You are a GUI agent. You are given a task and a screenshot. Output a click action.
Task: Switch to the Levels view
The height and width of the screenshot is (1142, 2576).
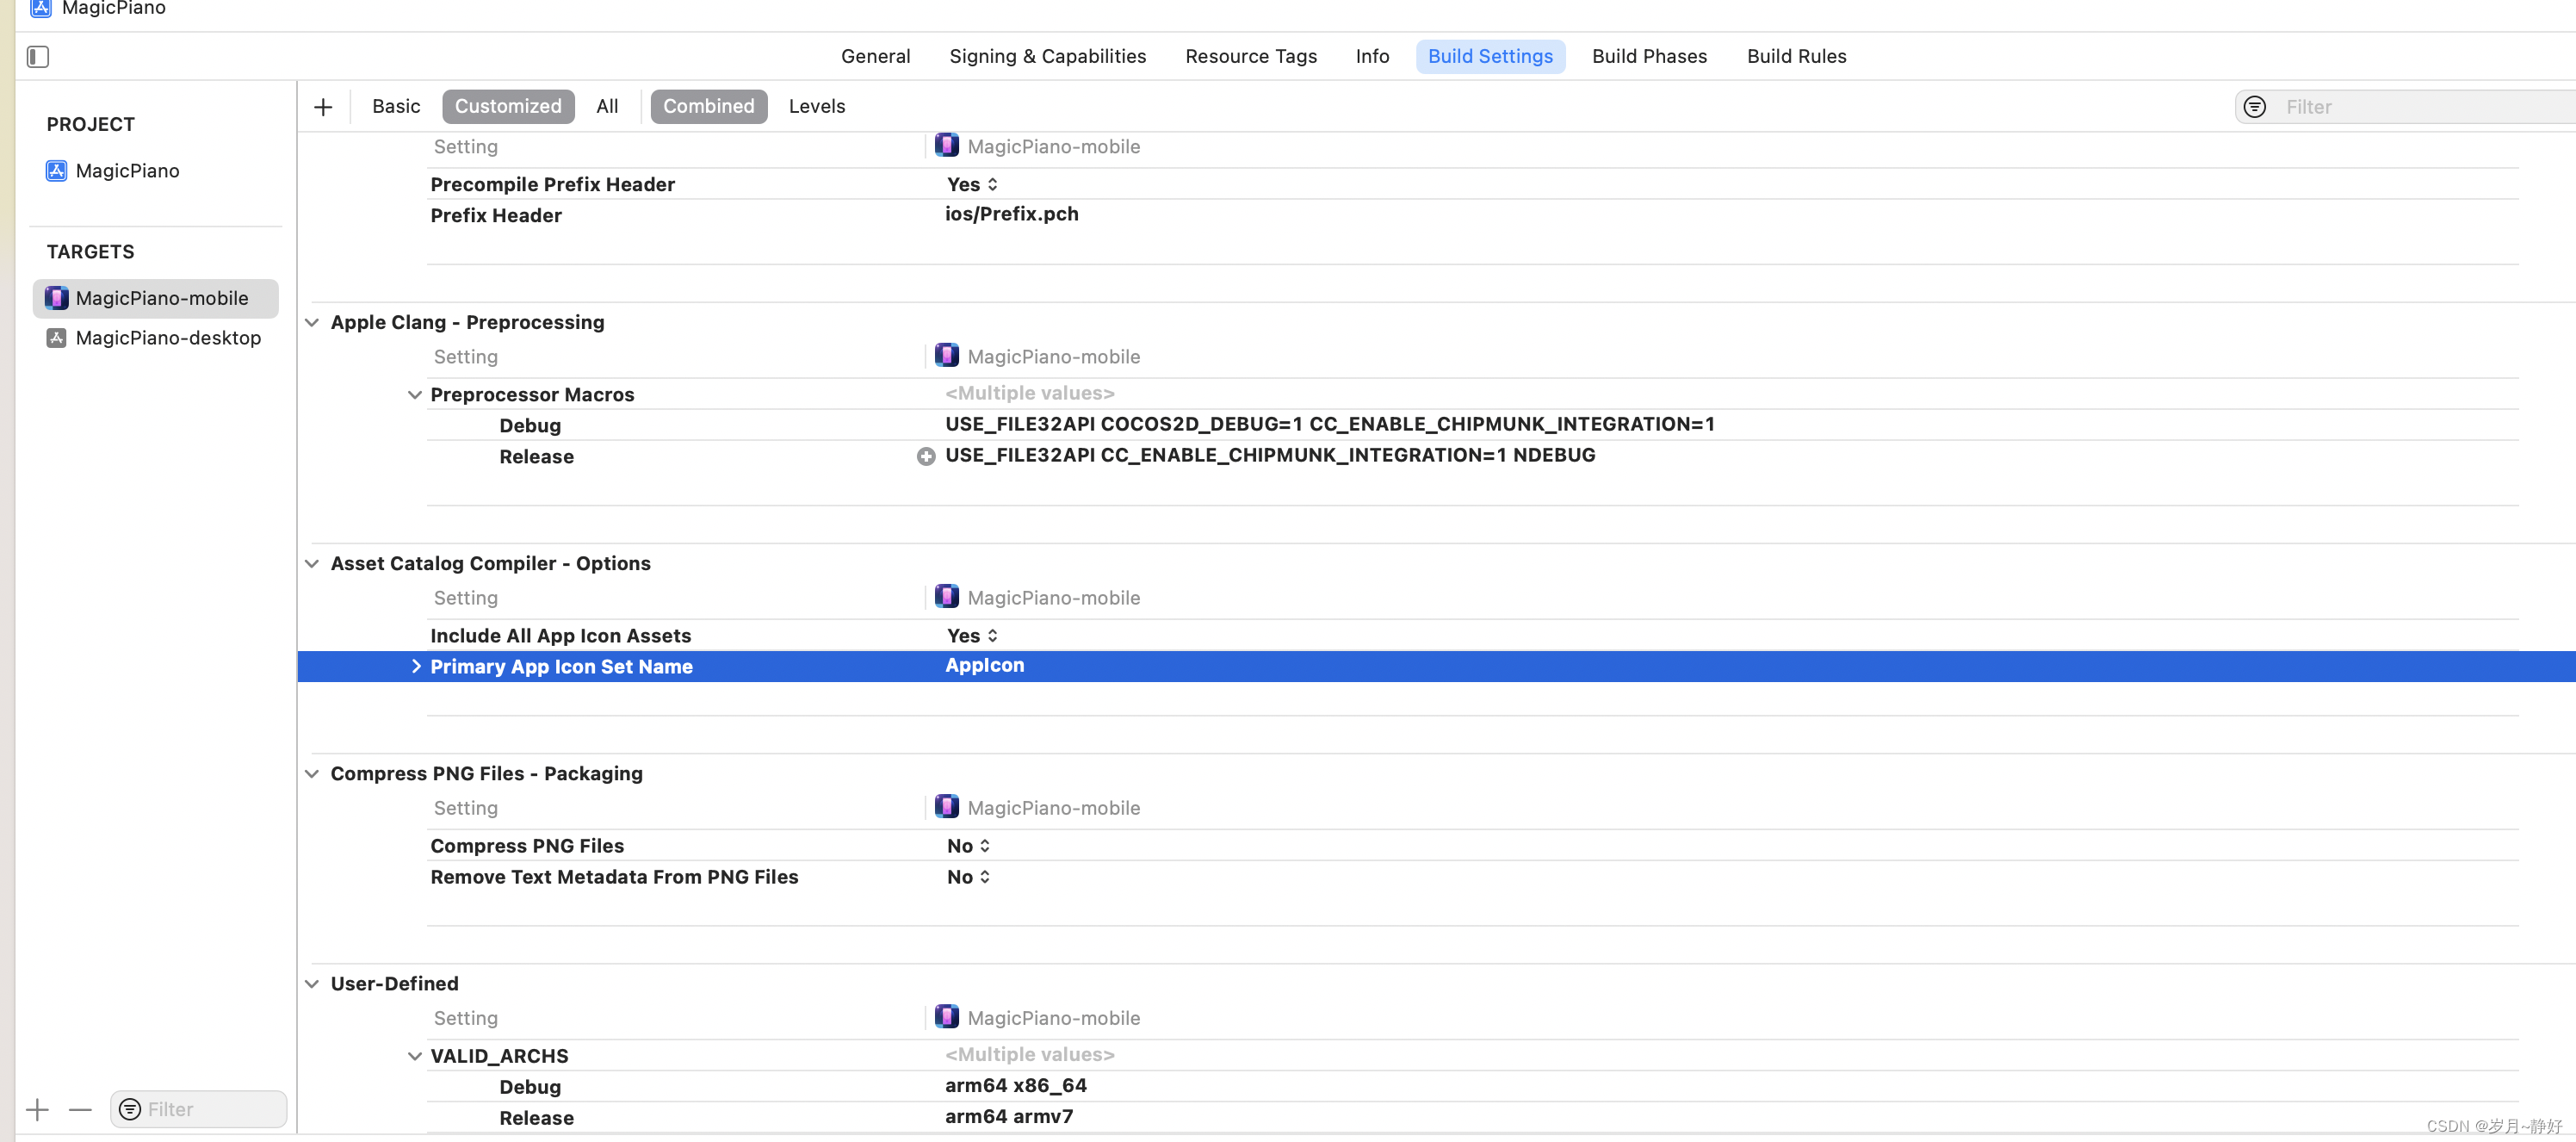(x=817, y=106)
